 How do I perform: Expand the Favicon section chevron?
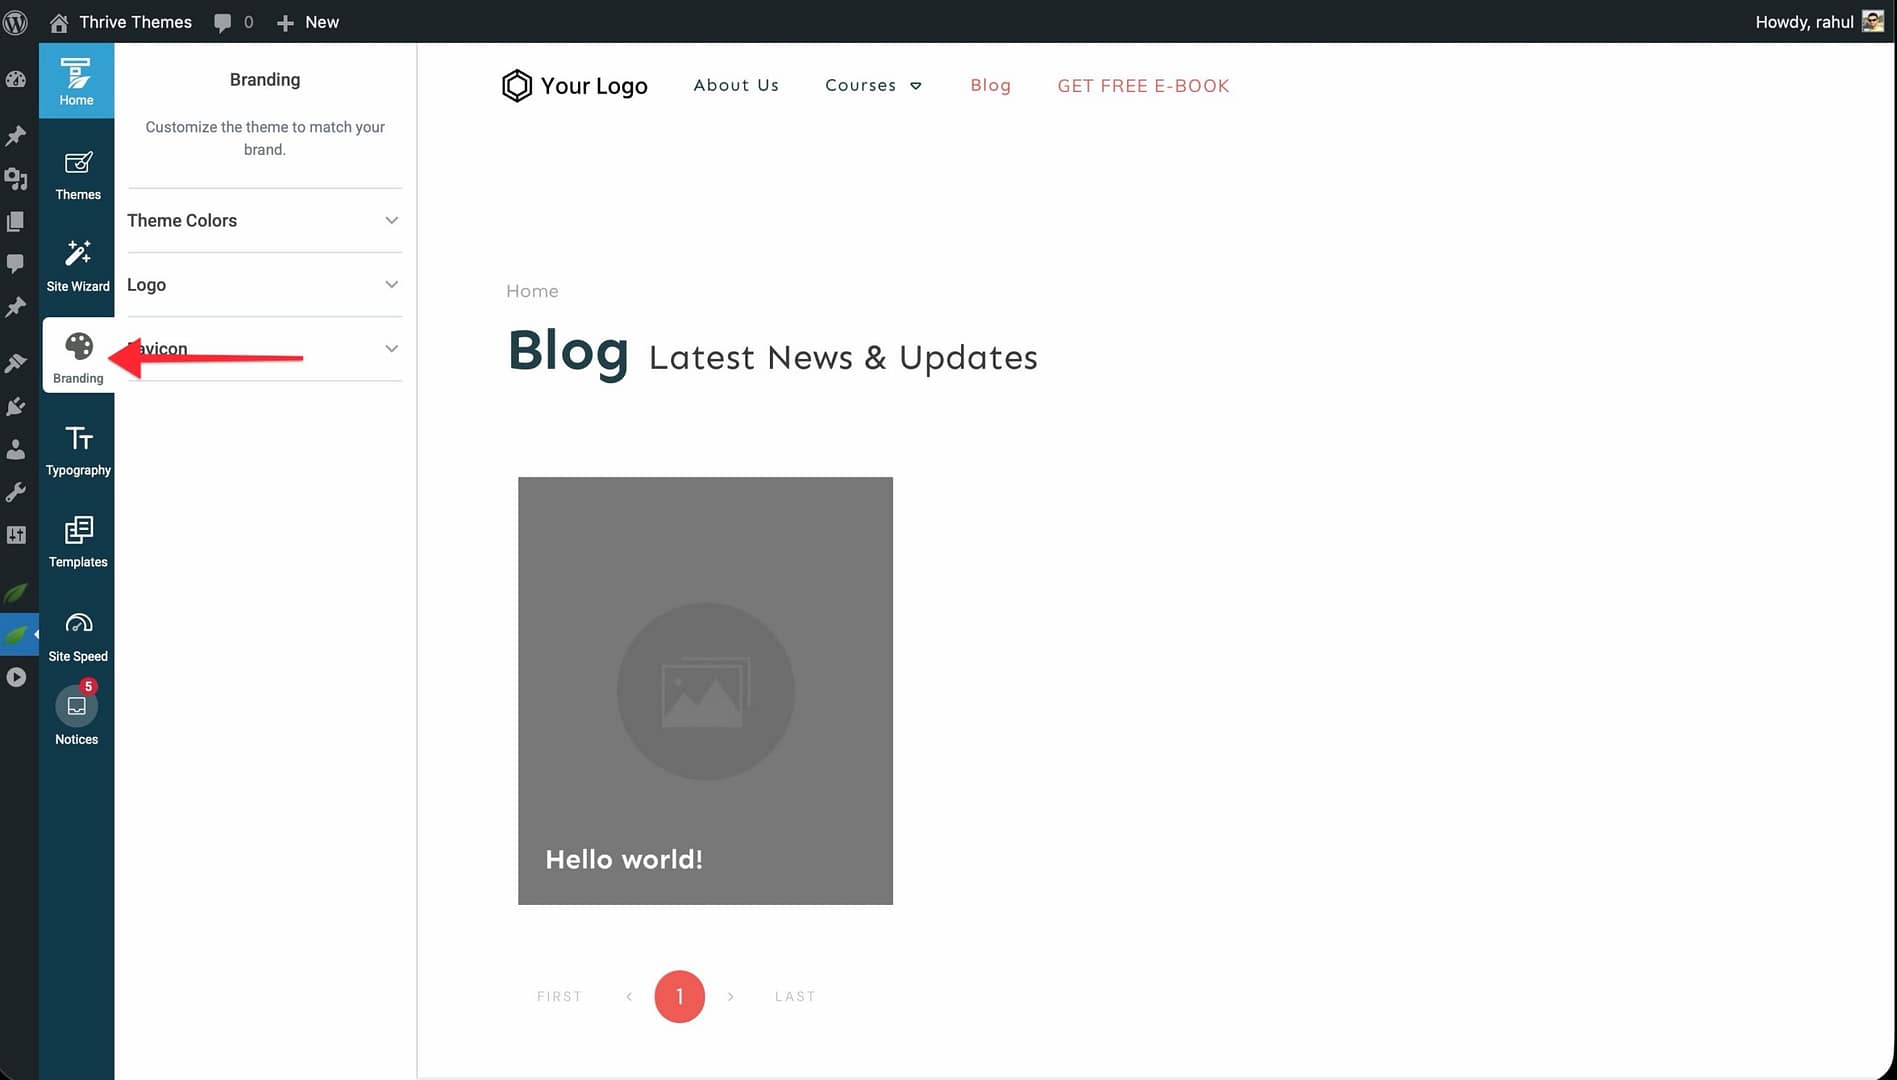pos(391,349)
